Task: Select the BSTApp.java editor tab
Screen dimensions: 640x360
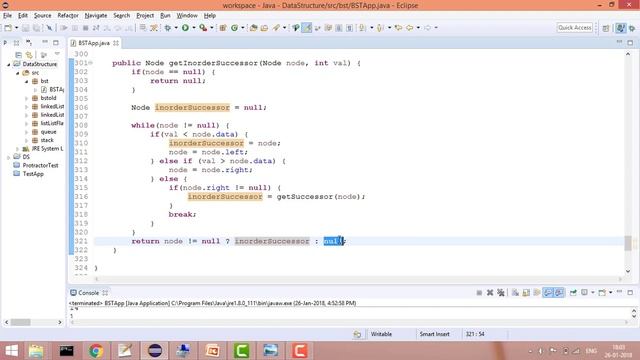Action: tap(94, 43)
